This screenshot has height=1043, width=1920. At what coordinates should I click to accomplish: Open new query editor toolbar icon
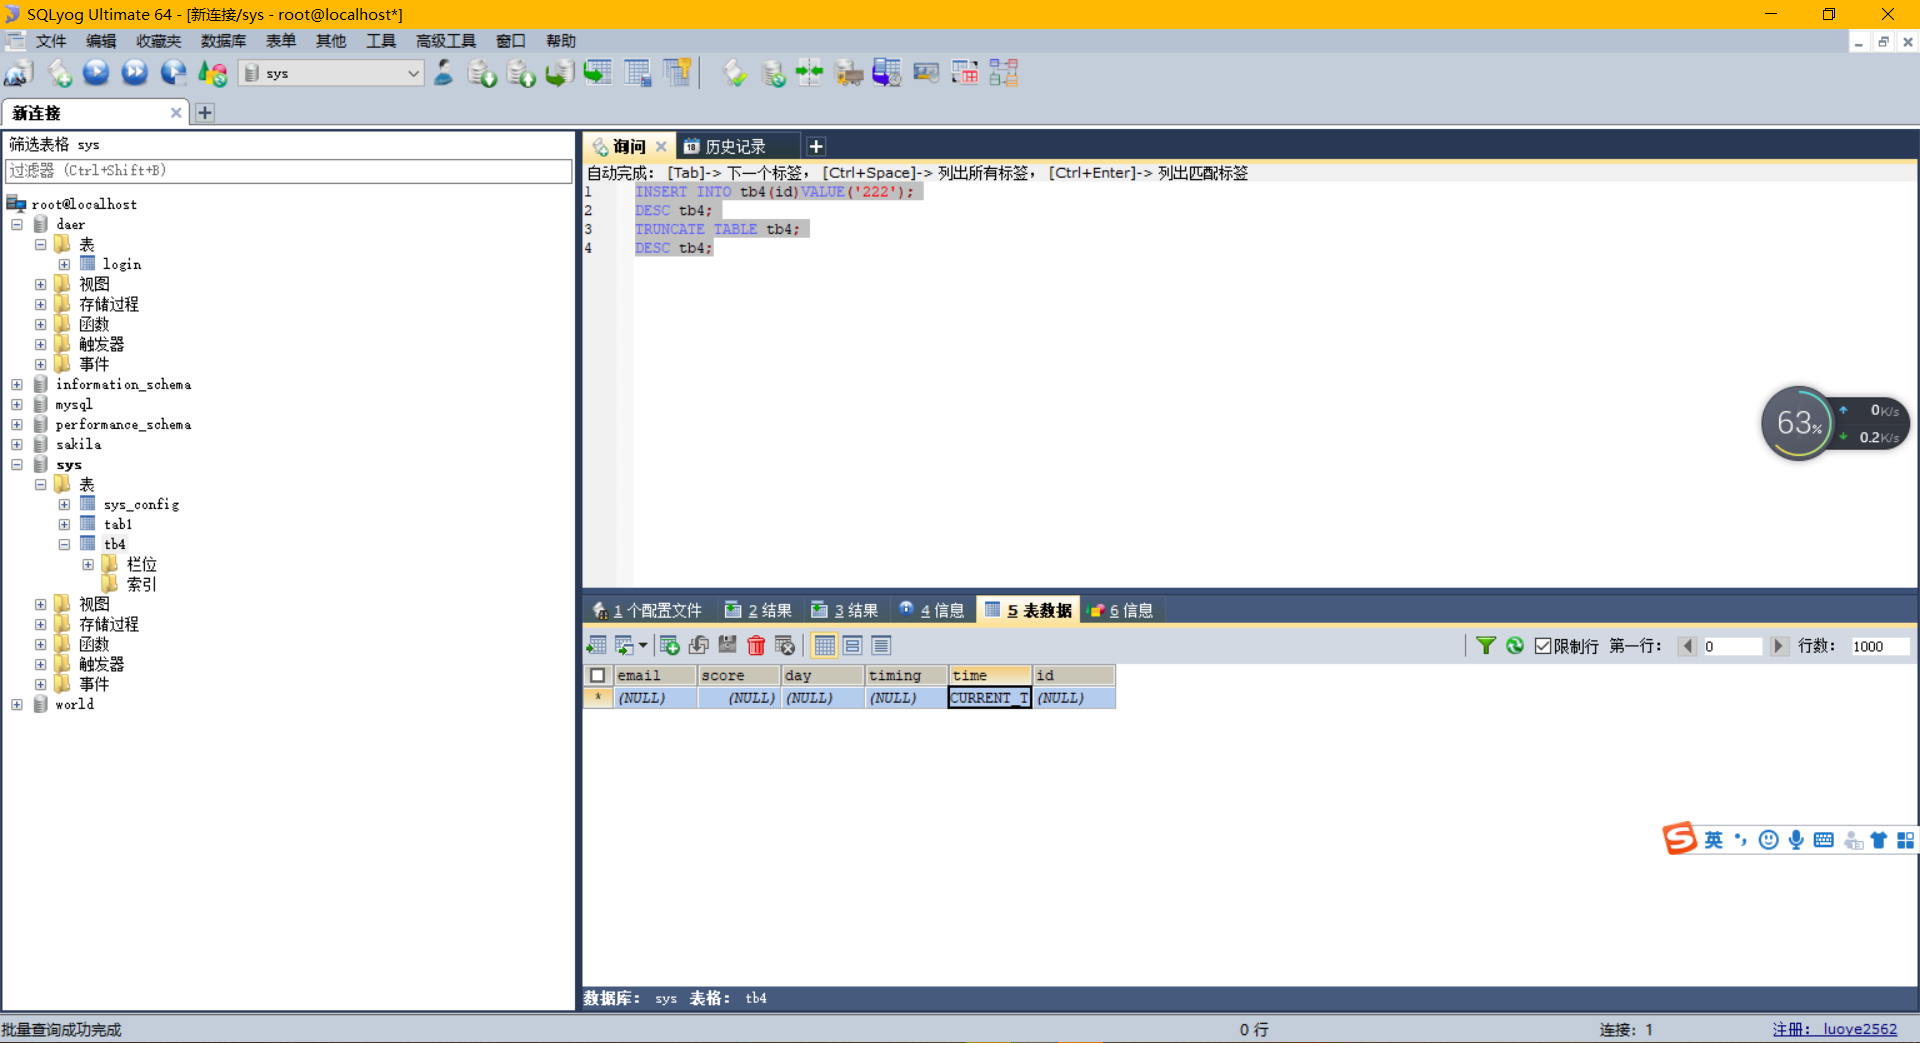point(60,73)
